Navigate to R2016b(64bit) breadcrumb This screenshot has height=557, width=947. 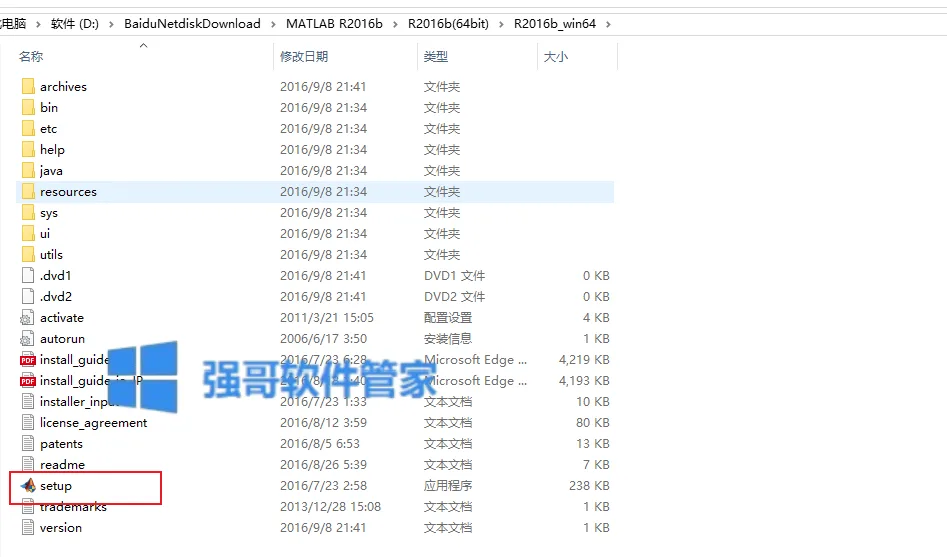448,24
